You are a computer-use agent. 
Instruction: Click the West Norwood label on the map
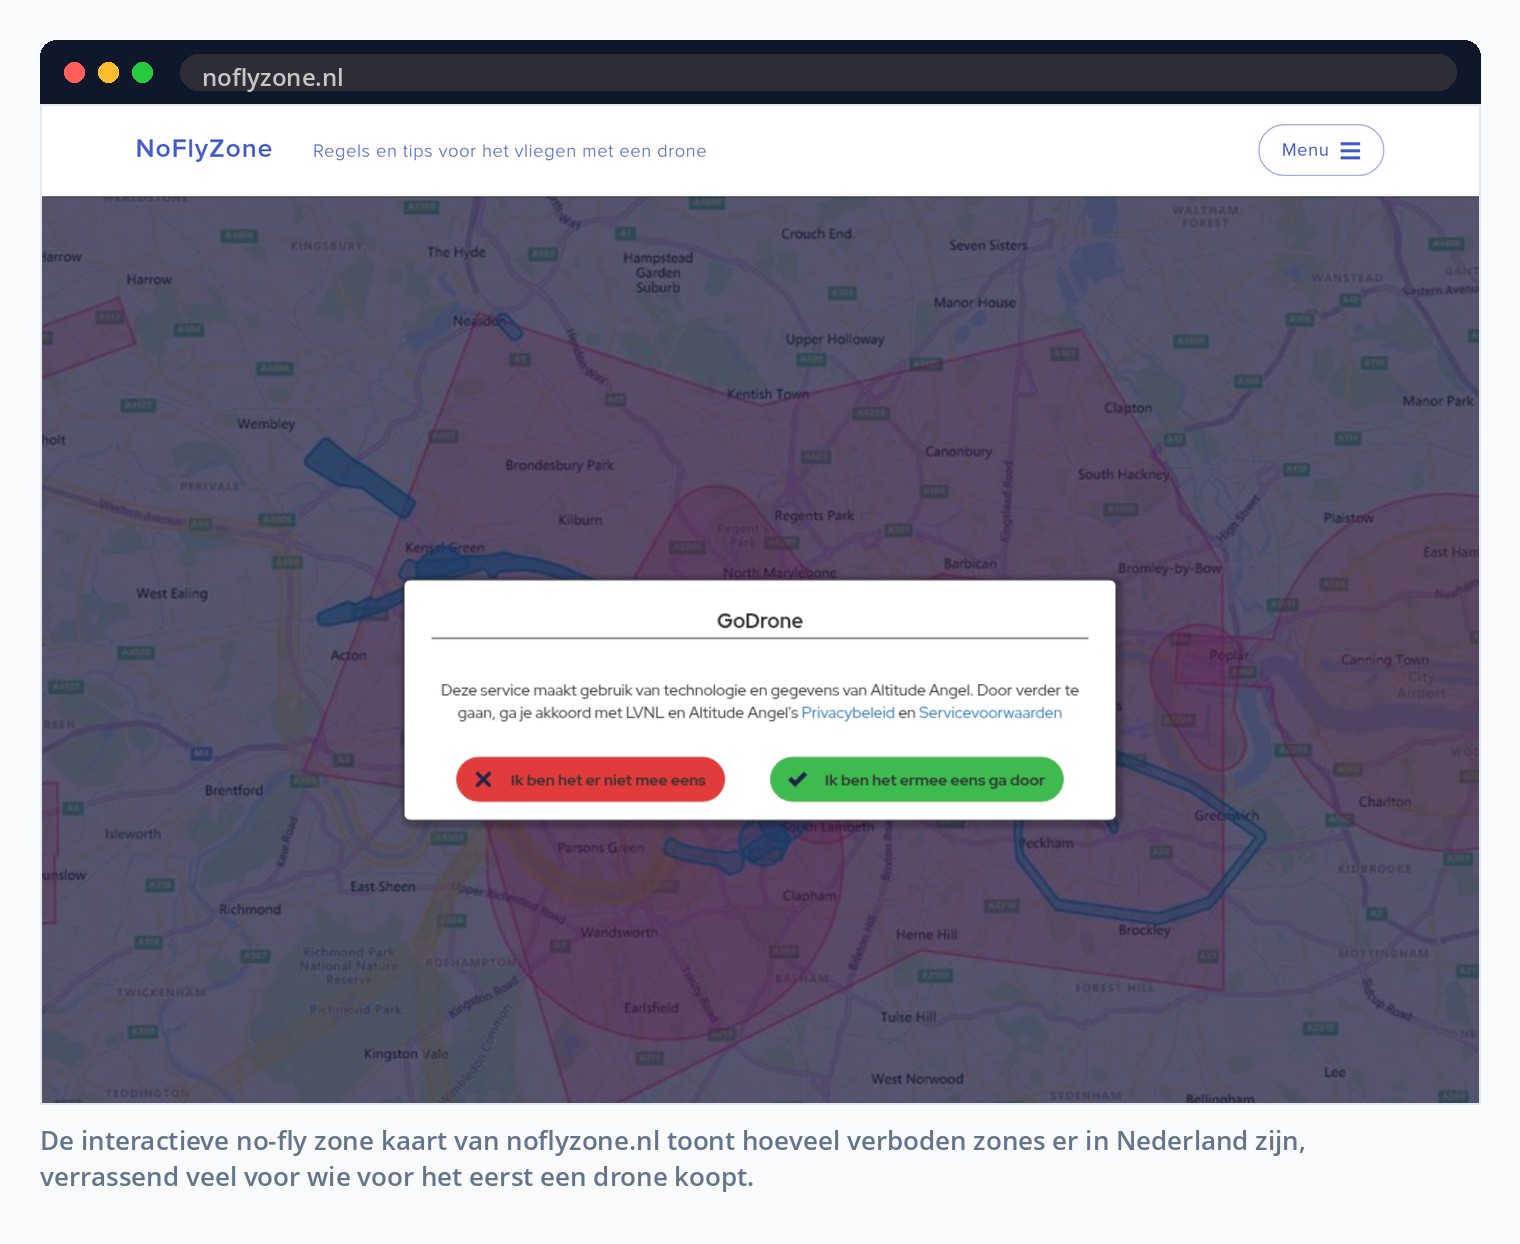(917, 1079)
